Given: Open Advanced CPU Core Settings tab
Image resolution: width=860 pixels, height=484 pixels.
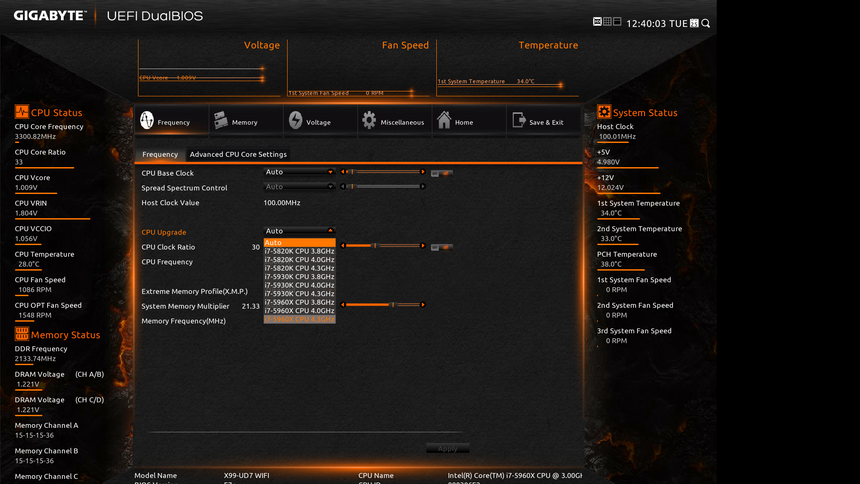Looking at the screenshot, I should pos(238,154).
